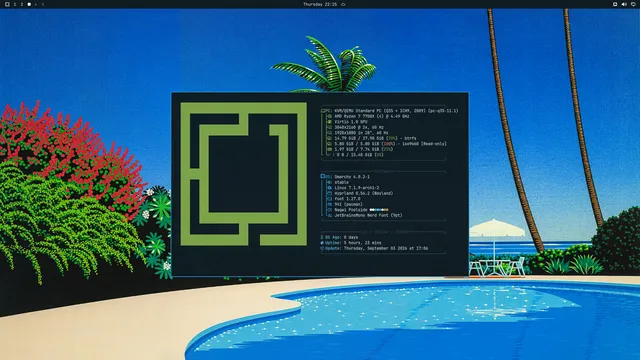Viewport: 640px width, 360px height.
Task: Open the Omarchy menu icon in the top bar
Action: tap(7, 4)
